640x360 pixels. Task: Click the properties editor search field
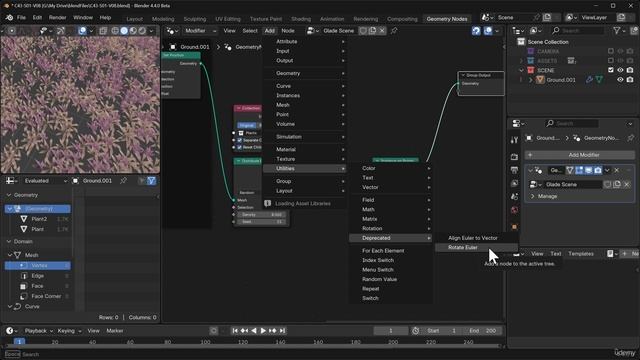(x=572, y=123)
